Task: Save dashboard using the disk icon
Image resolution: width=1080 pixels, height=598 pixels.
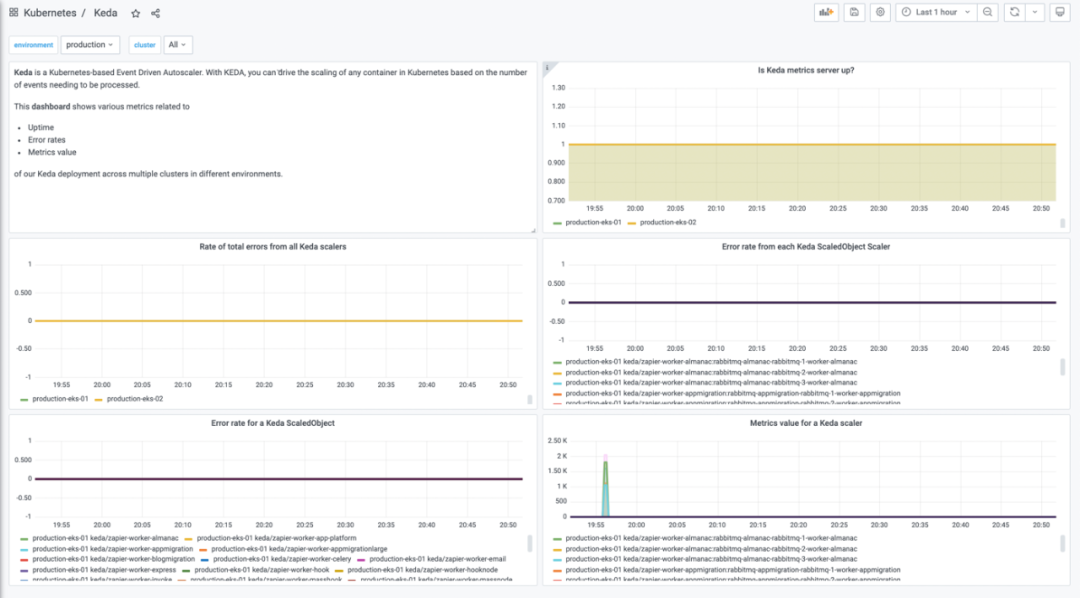Action: (854, 12)
